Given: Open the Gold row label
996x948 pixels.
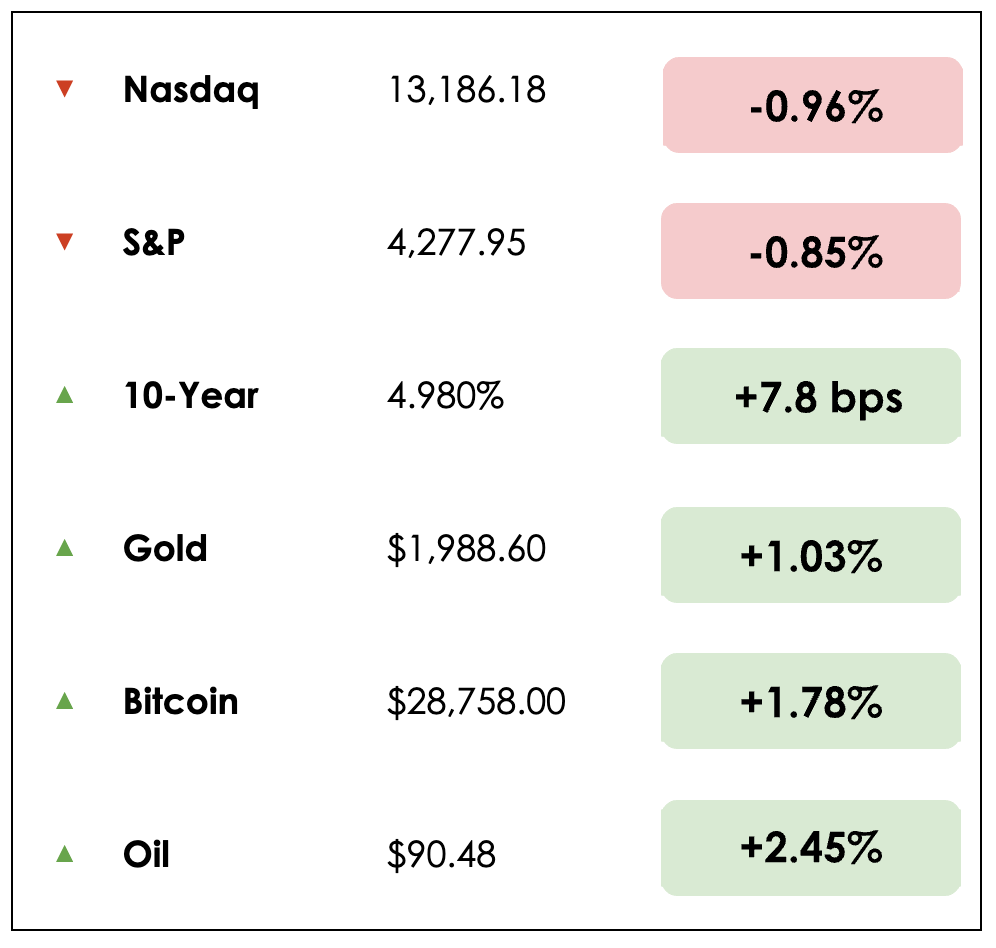Looking at the screenshot, I should (165, 548).
